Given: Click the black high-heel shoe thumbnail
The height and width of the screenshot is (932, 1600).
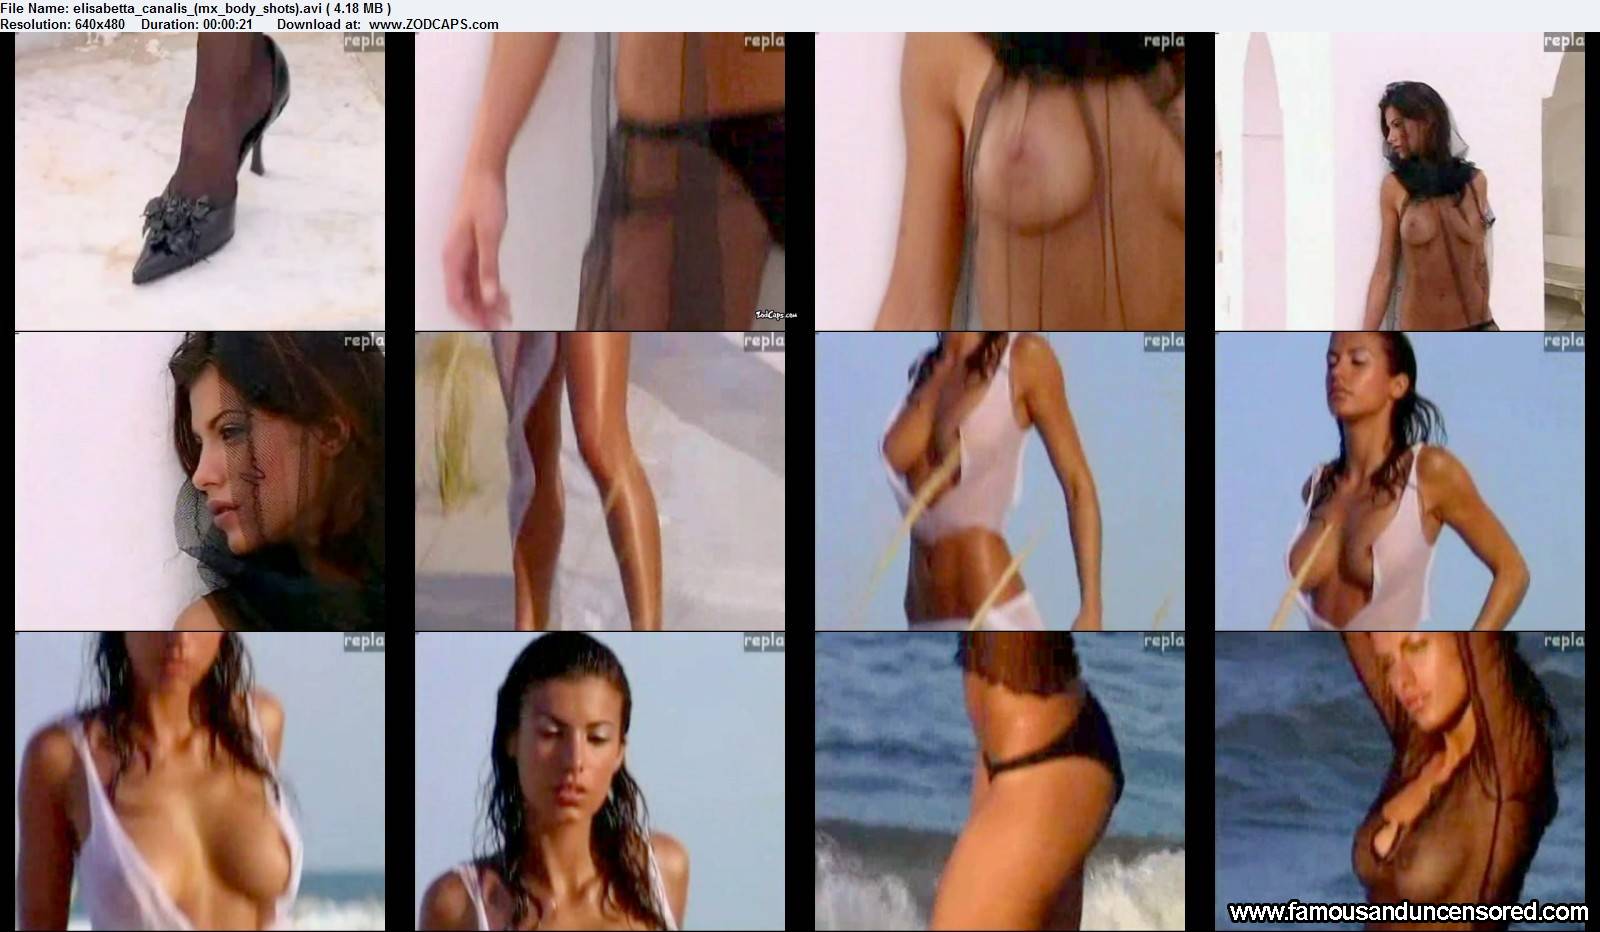Looking at the screenshot, I should 199,181.
